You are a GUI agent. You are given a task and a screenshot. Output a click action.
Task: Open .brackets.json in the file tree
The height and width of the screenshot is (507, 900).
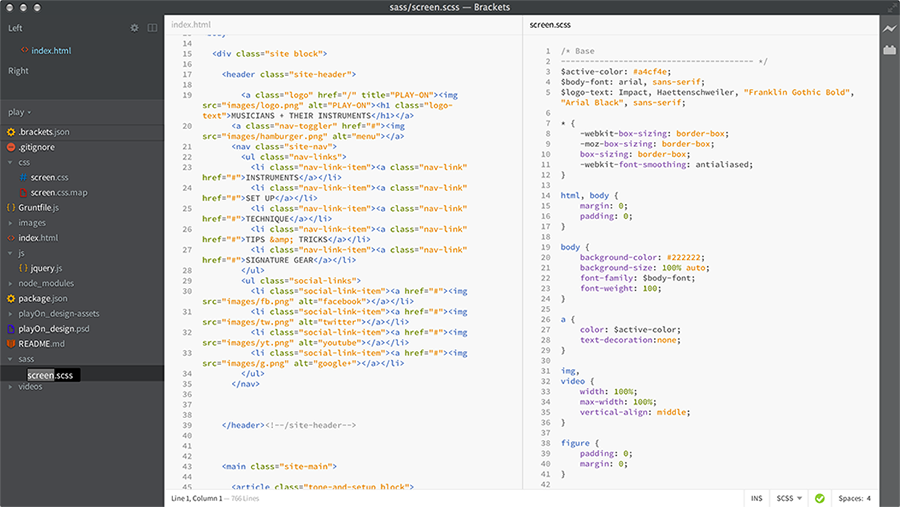(43, 132)
